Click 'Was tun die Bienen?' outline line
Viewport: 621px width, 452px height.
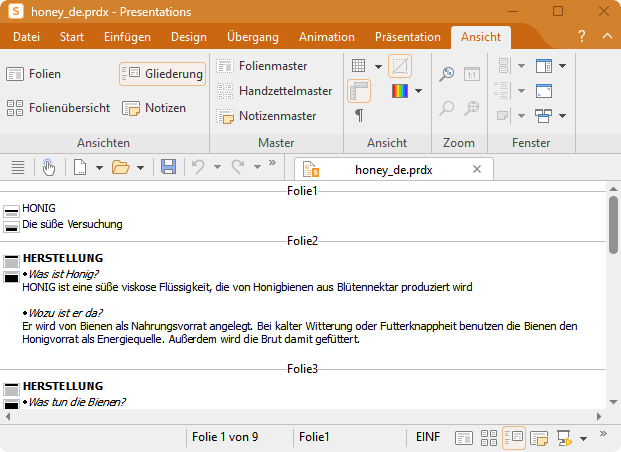coord(76,402)
